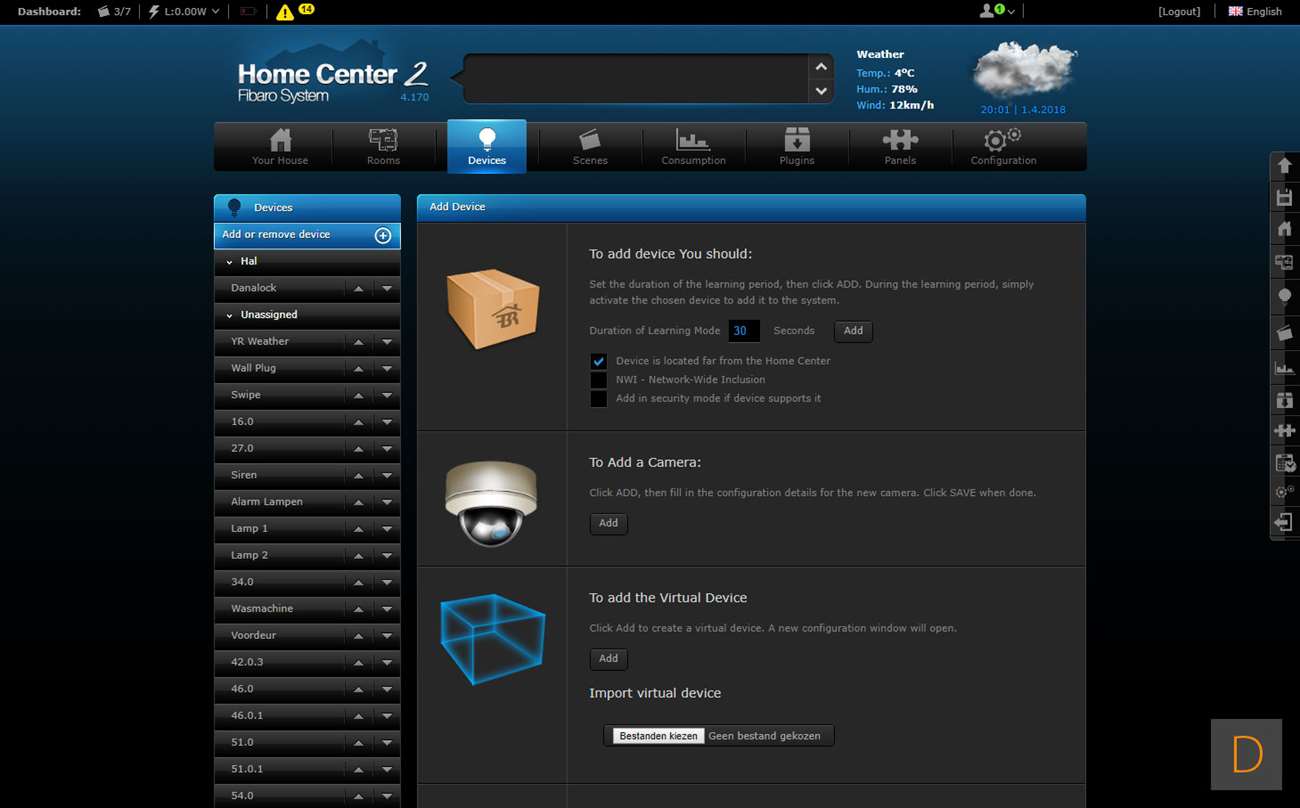Image resolution: width=1300 pixels, height=808 pixels.
Task: Uncheck Device is located far from Home Center
Action: (x=598, y=361)
